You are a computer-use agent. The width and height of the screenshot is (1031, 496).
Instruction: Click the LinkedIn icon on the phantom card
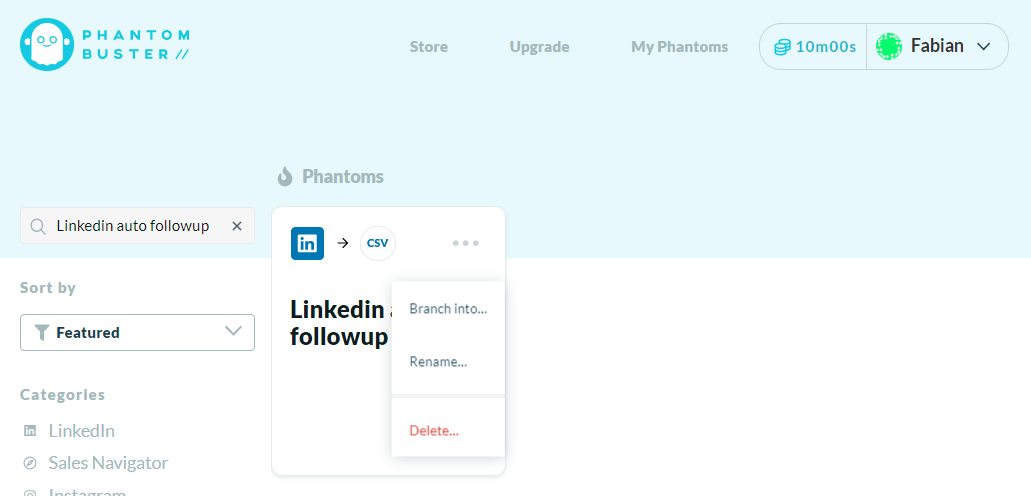(x=307, y=243)
